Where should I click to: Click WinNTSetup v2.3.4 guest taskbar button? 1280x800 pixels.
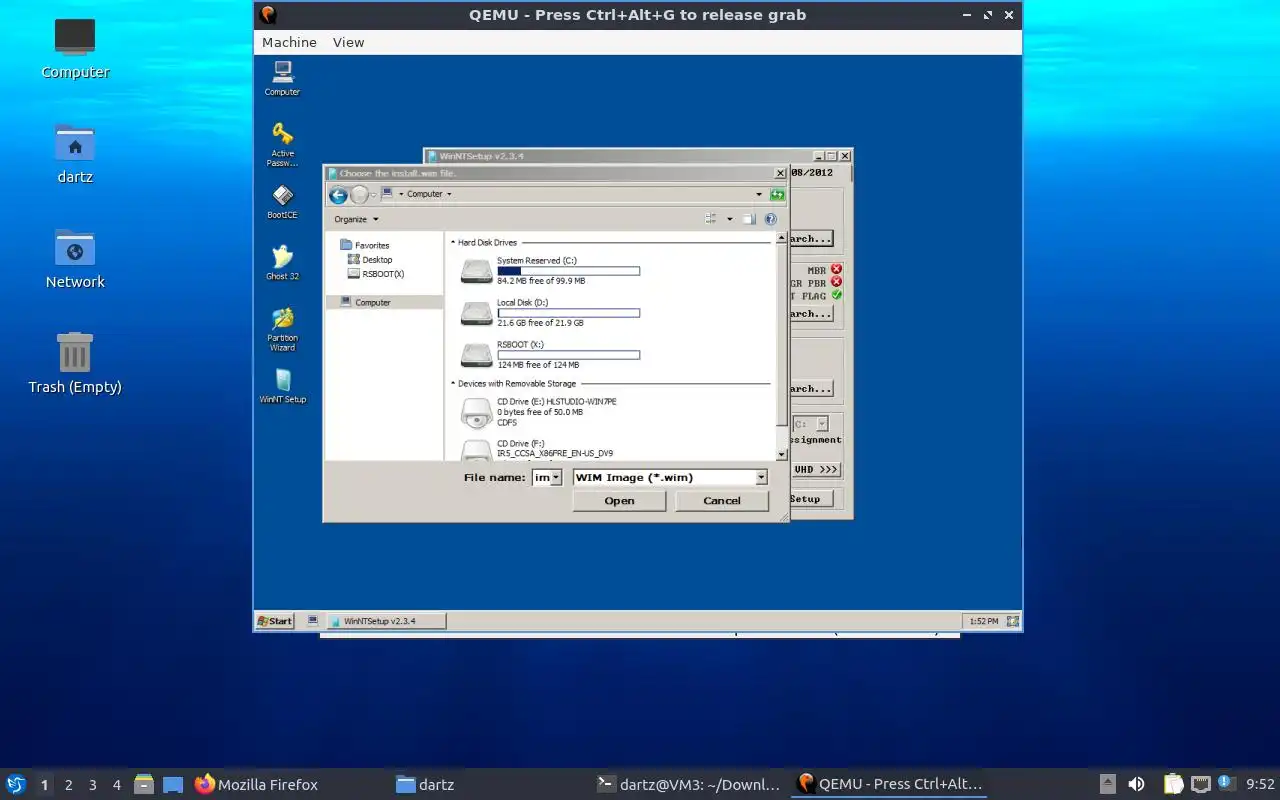point(385,621)
